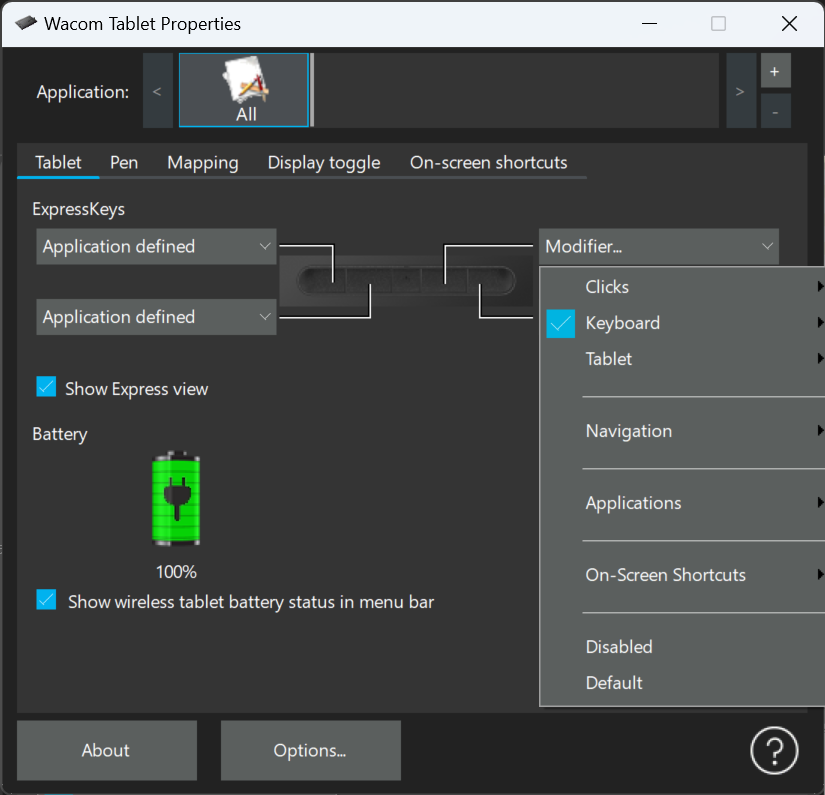Click the left arrow in application list
Screen dimensions: 825x795
point(157,90)
